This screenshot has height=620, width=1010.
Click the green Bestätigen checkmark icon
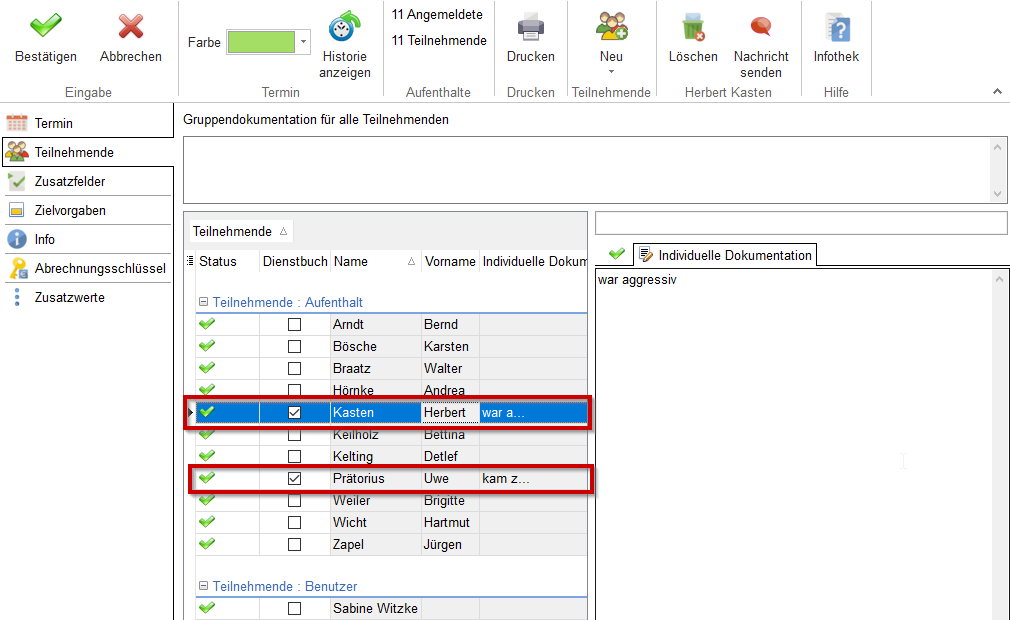(x=45, y=27)
